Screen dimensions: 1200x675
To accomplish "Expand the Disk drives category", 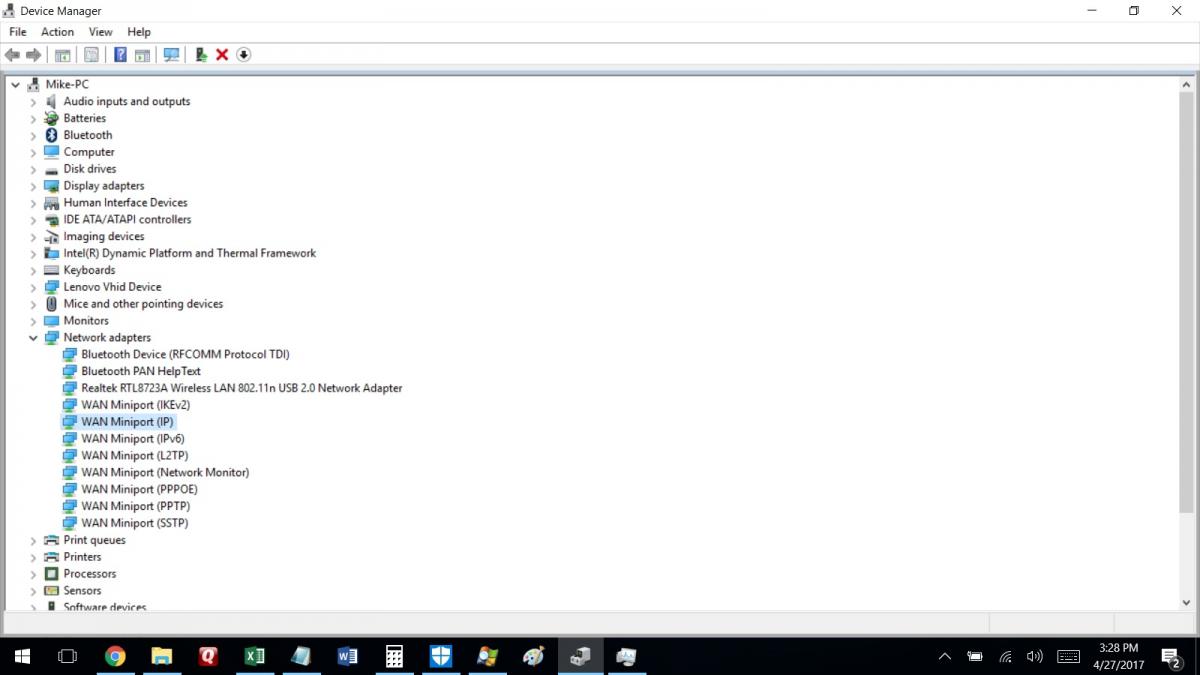I will 33,169.
